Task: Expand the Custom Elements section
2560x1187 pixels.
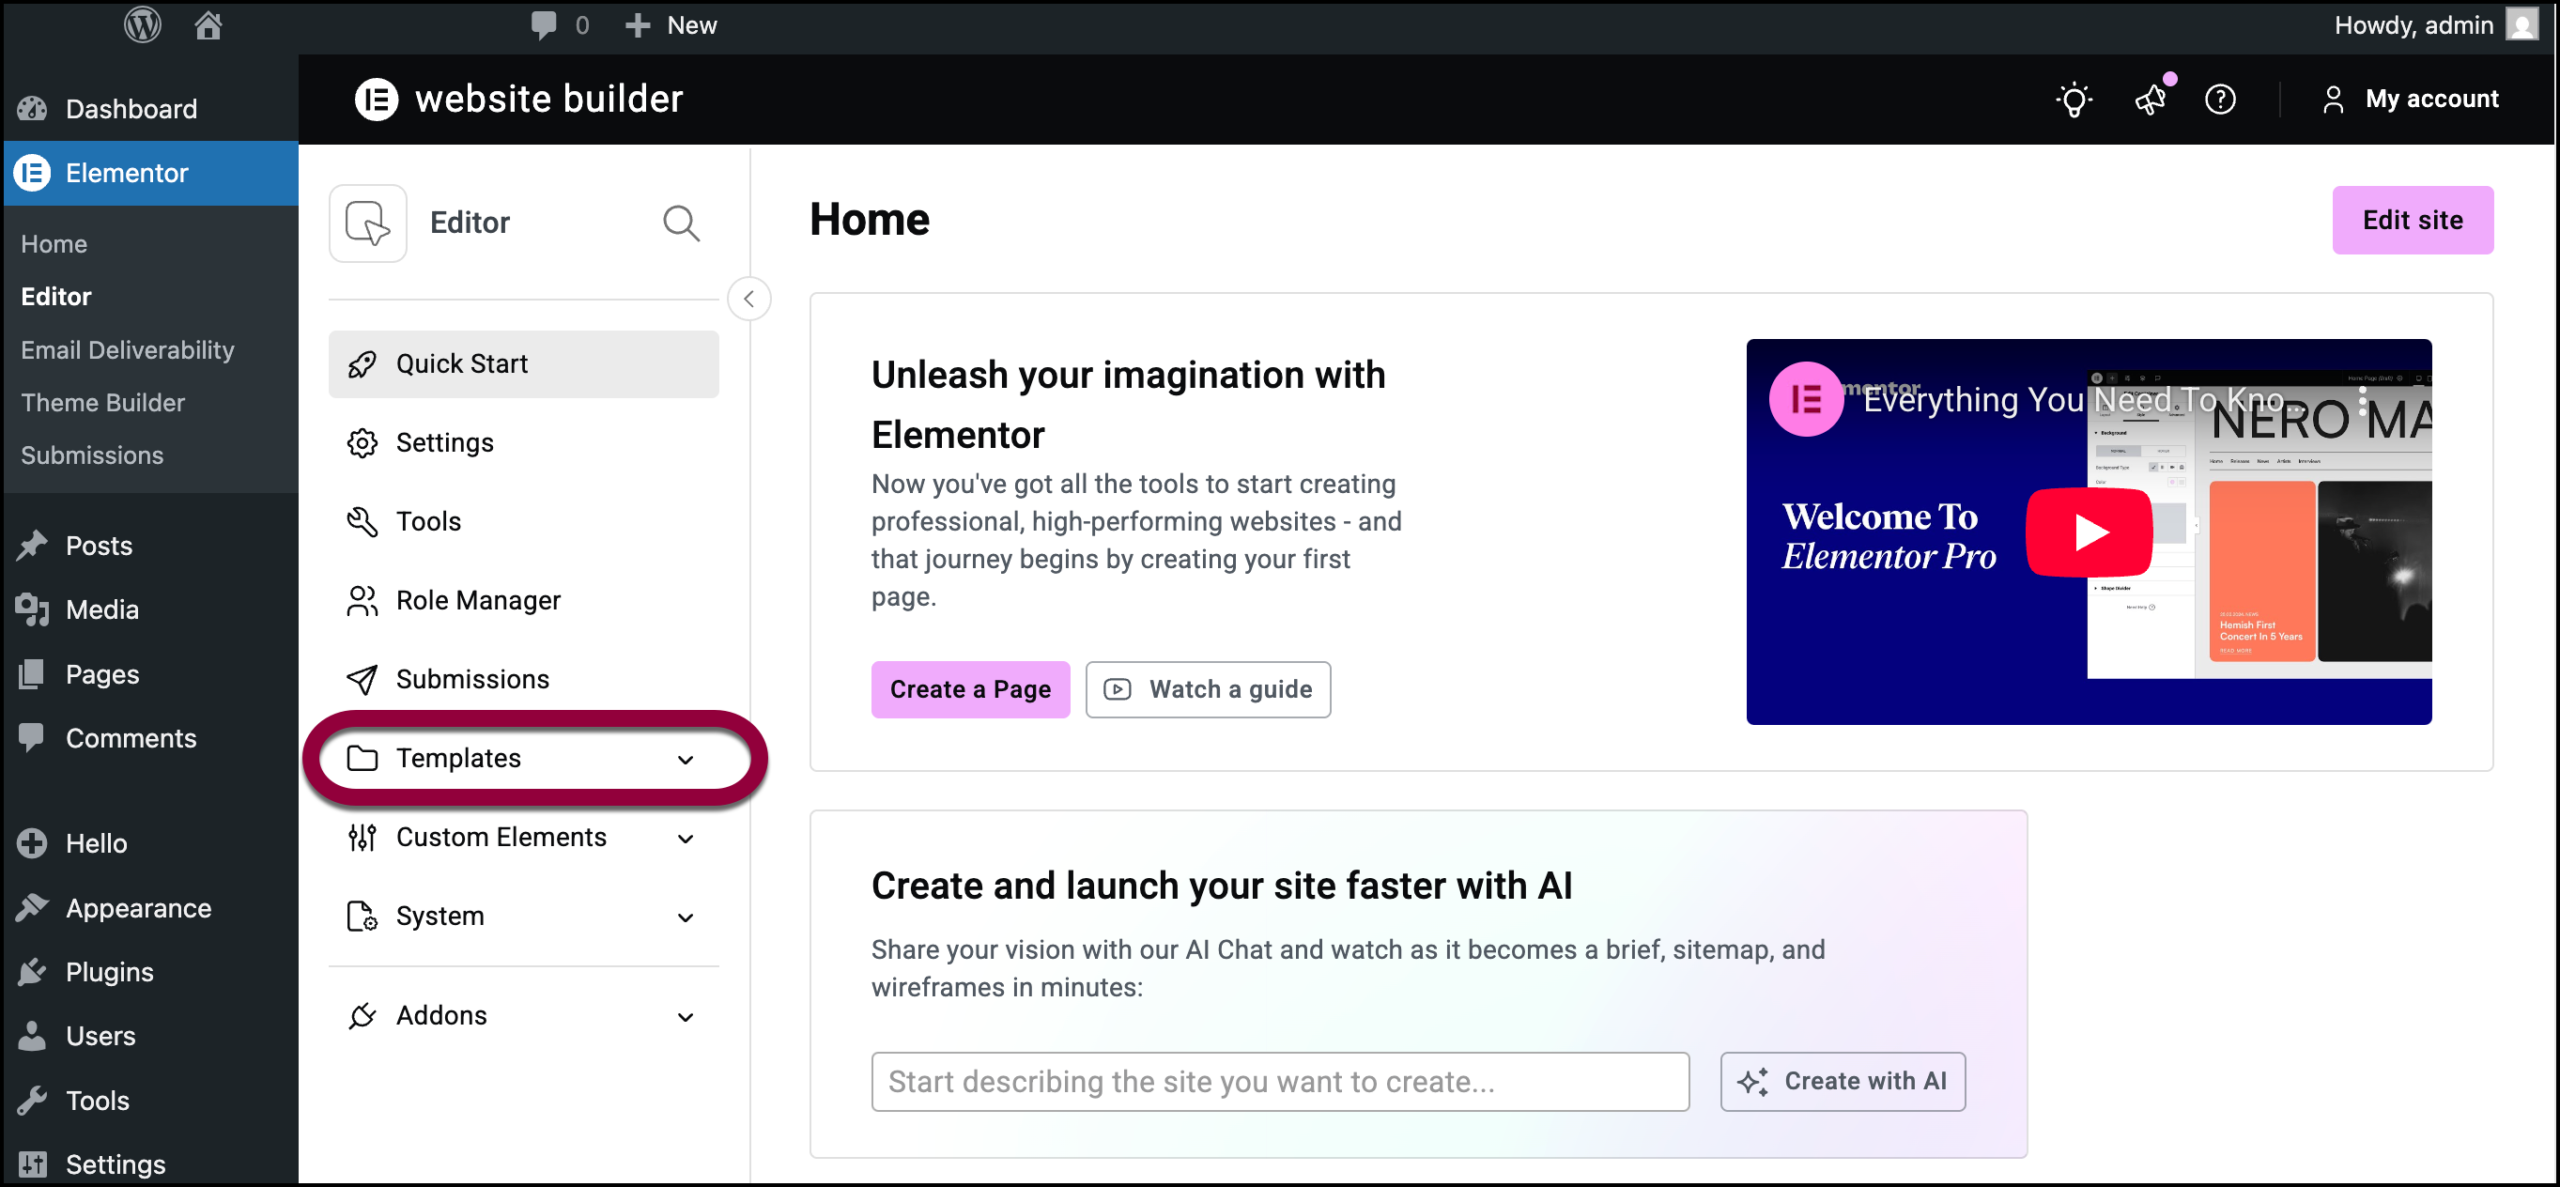Action: pos(685,838)
